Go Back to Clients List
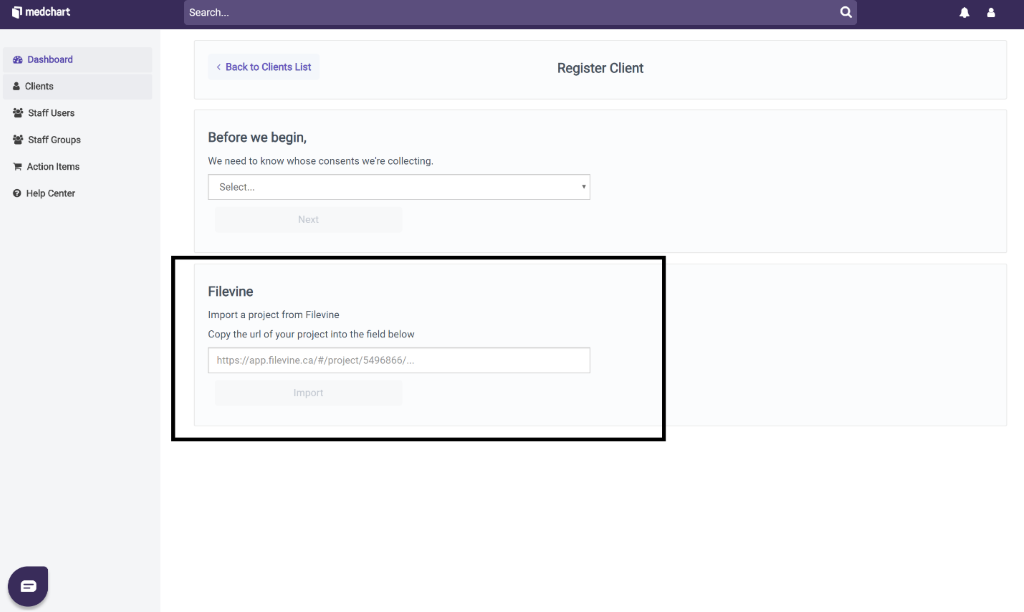1024x612 pixels. [264, 67]
